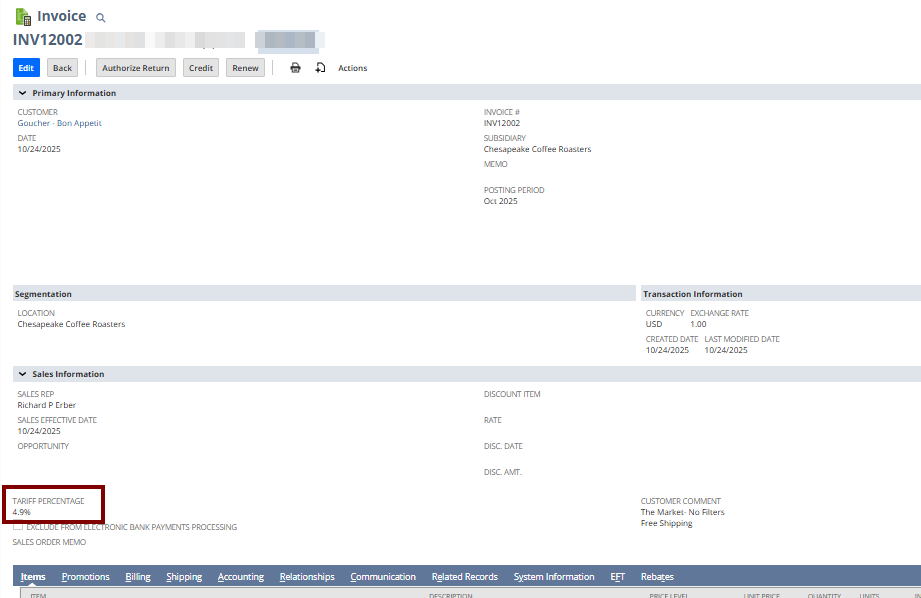Click the Back button
This screenshot has height=598, width=921.
[62, 68]
